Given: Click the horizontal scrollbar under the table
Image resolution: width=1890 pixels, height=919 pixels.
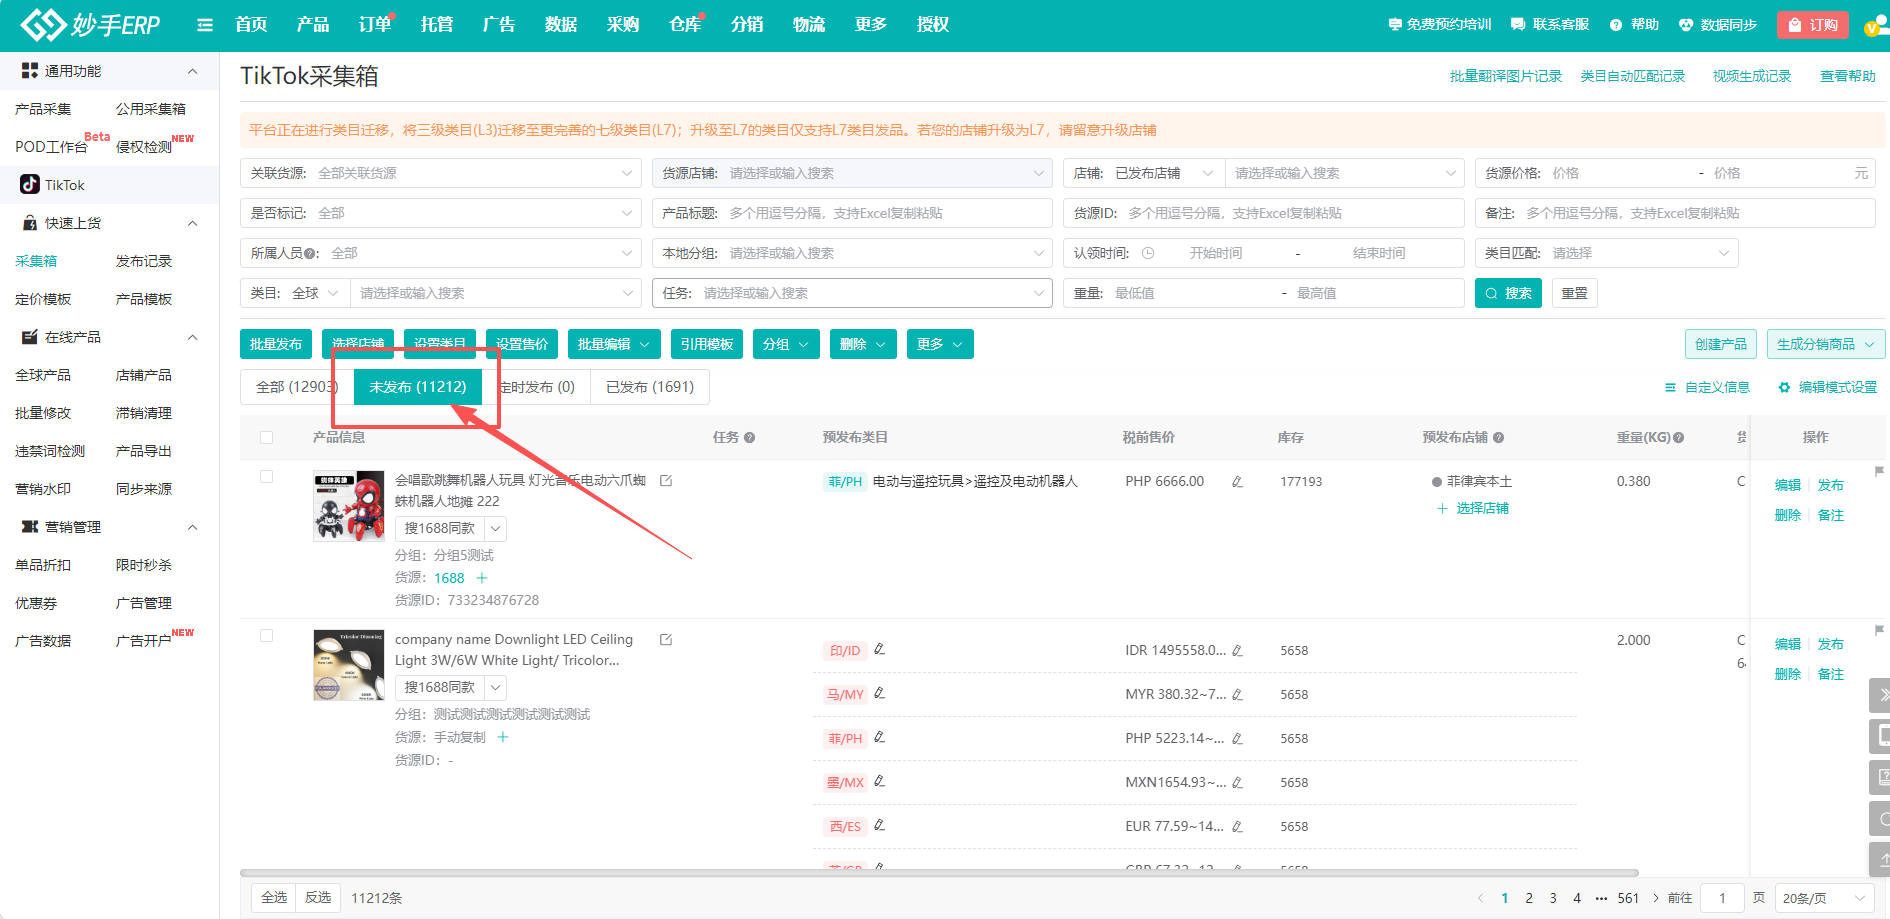Looking at the screenshot, I should point(938,873).
